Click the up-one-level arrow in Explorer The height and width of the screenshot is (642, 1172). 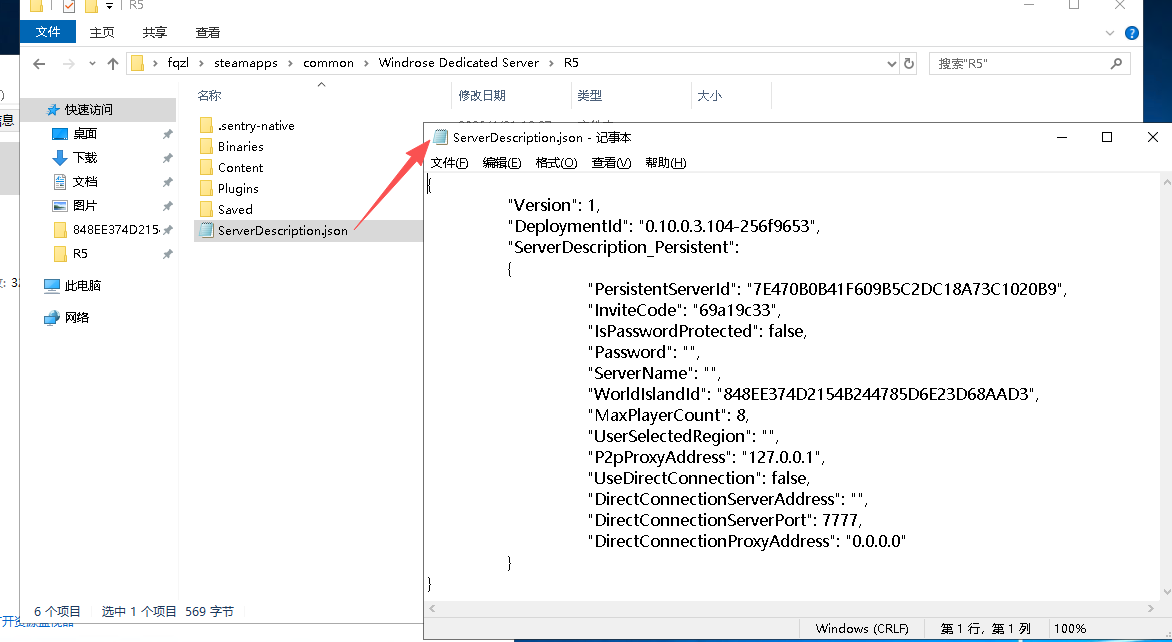[113, 63]
